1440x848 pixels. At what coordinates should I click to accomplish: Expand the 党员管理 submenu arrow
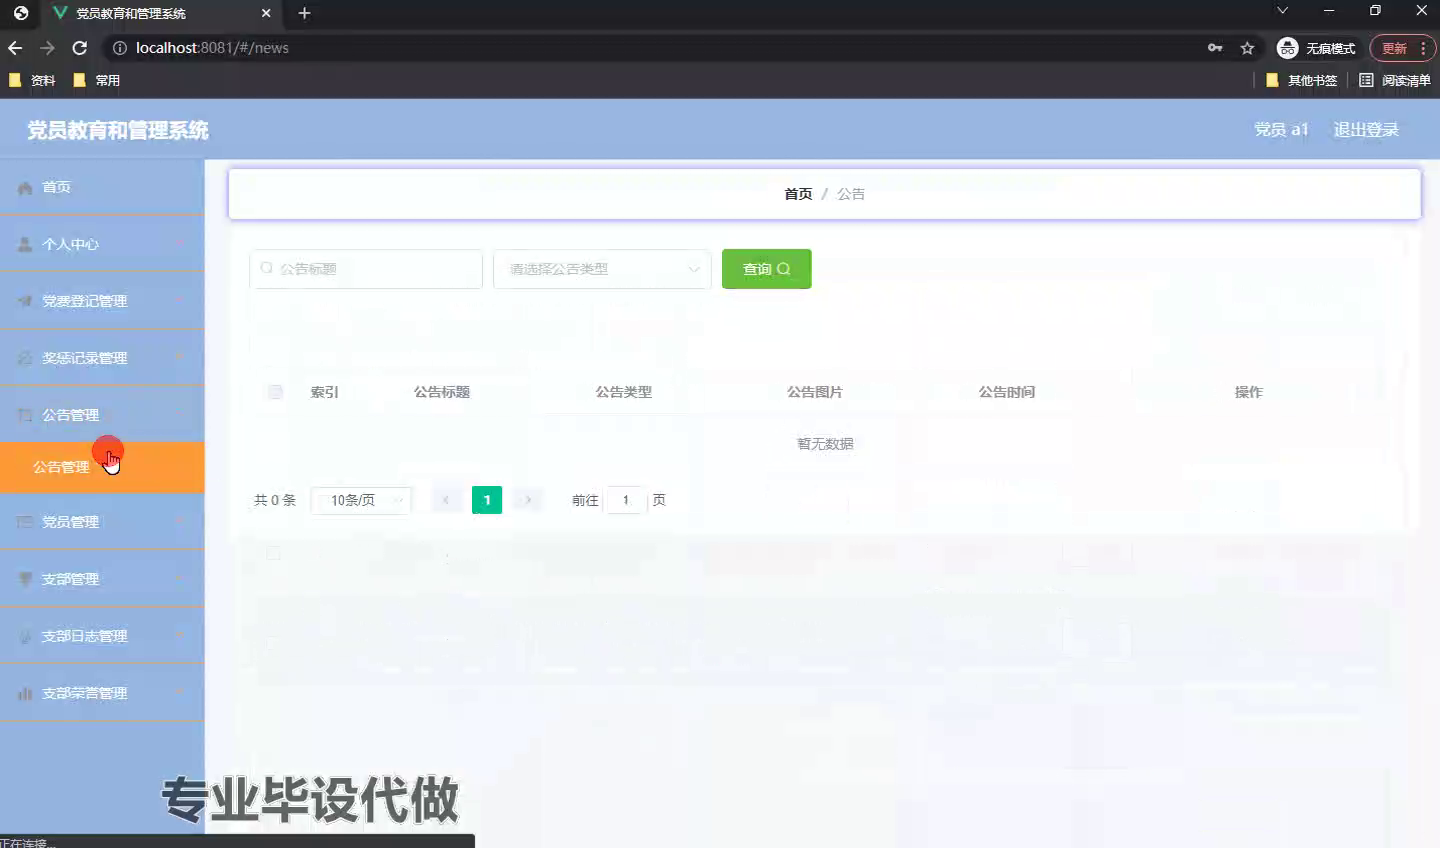(179, 522)
